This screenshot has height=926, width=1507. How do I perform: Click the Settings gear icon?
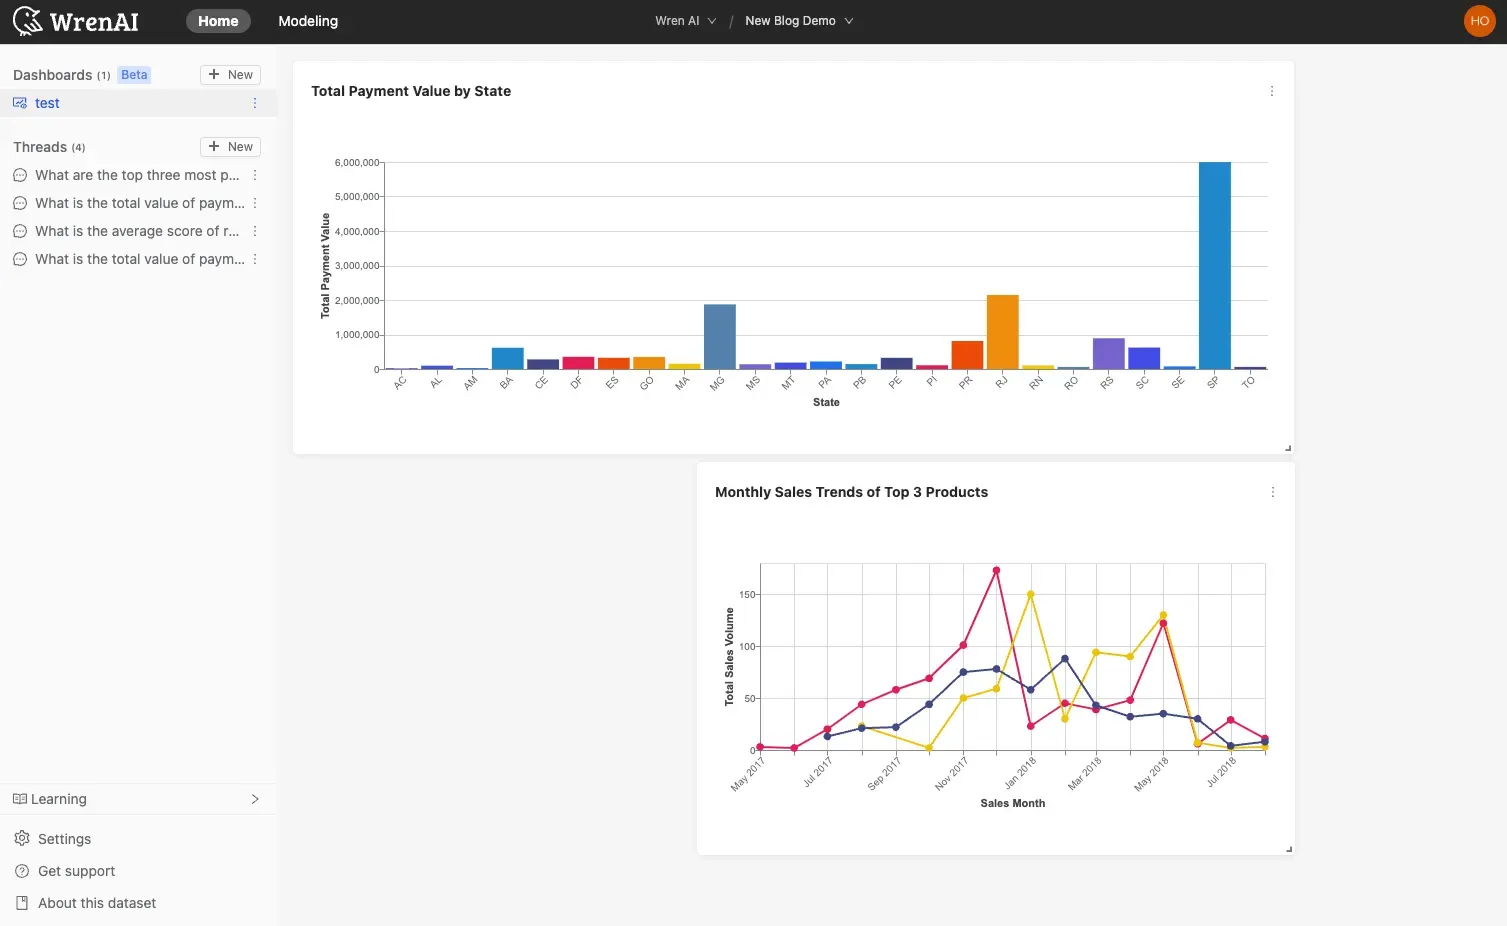[x=22, y=839]
